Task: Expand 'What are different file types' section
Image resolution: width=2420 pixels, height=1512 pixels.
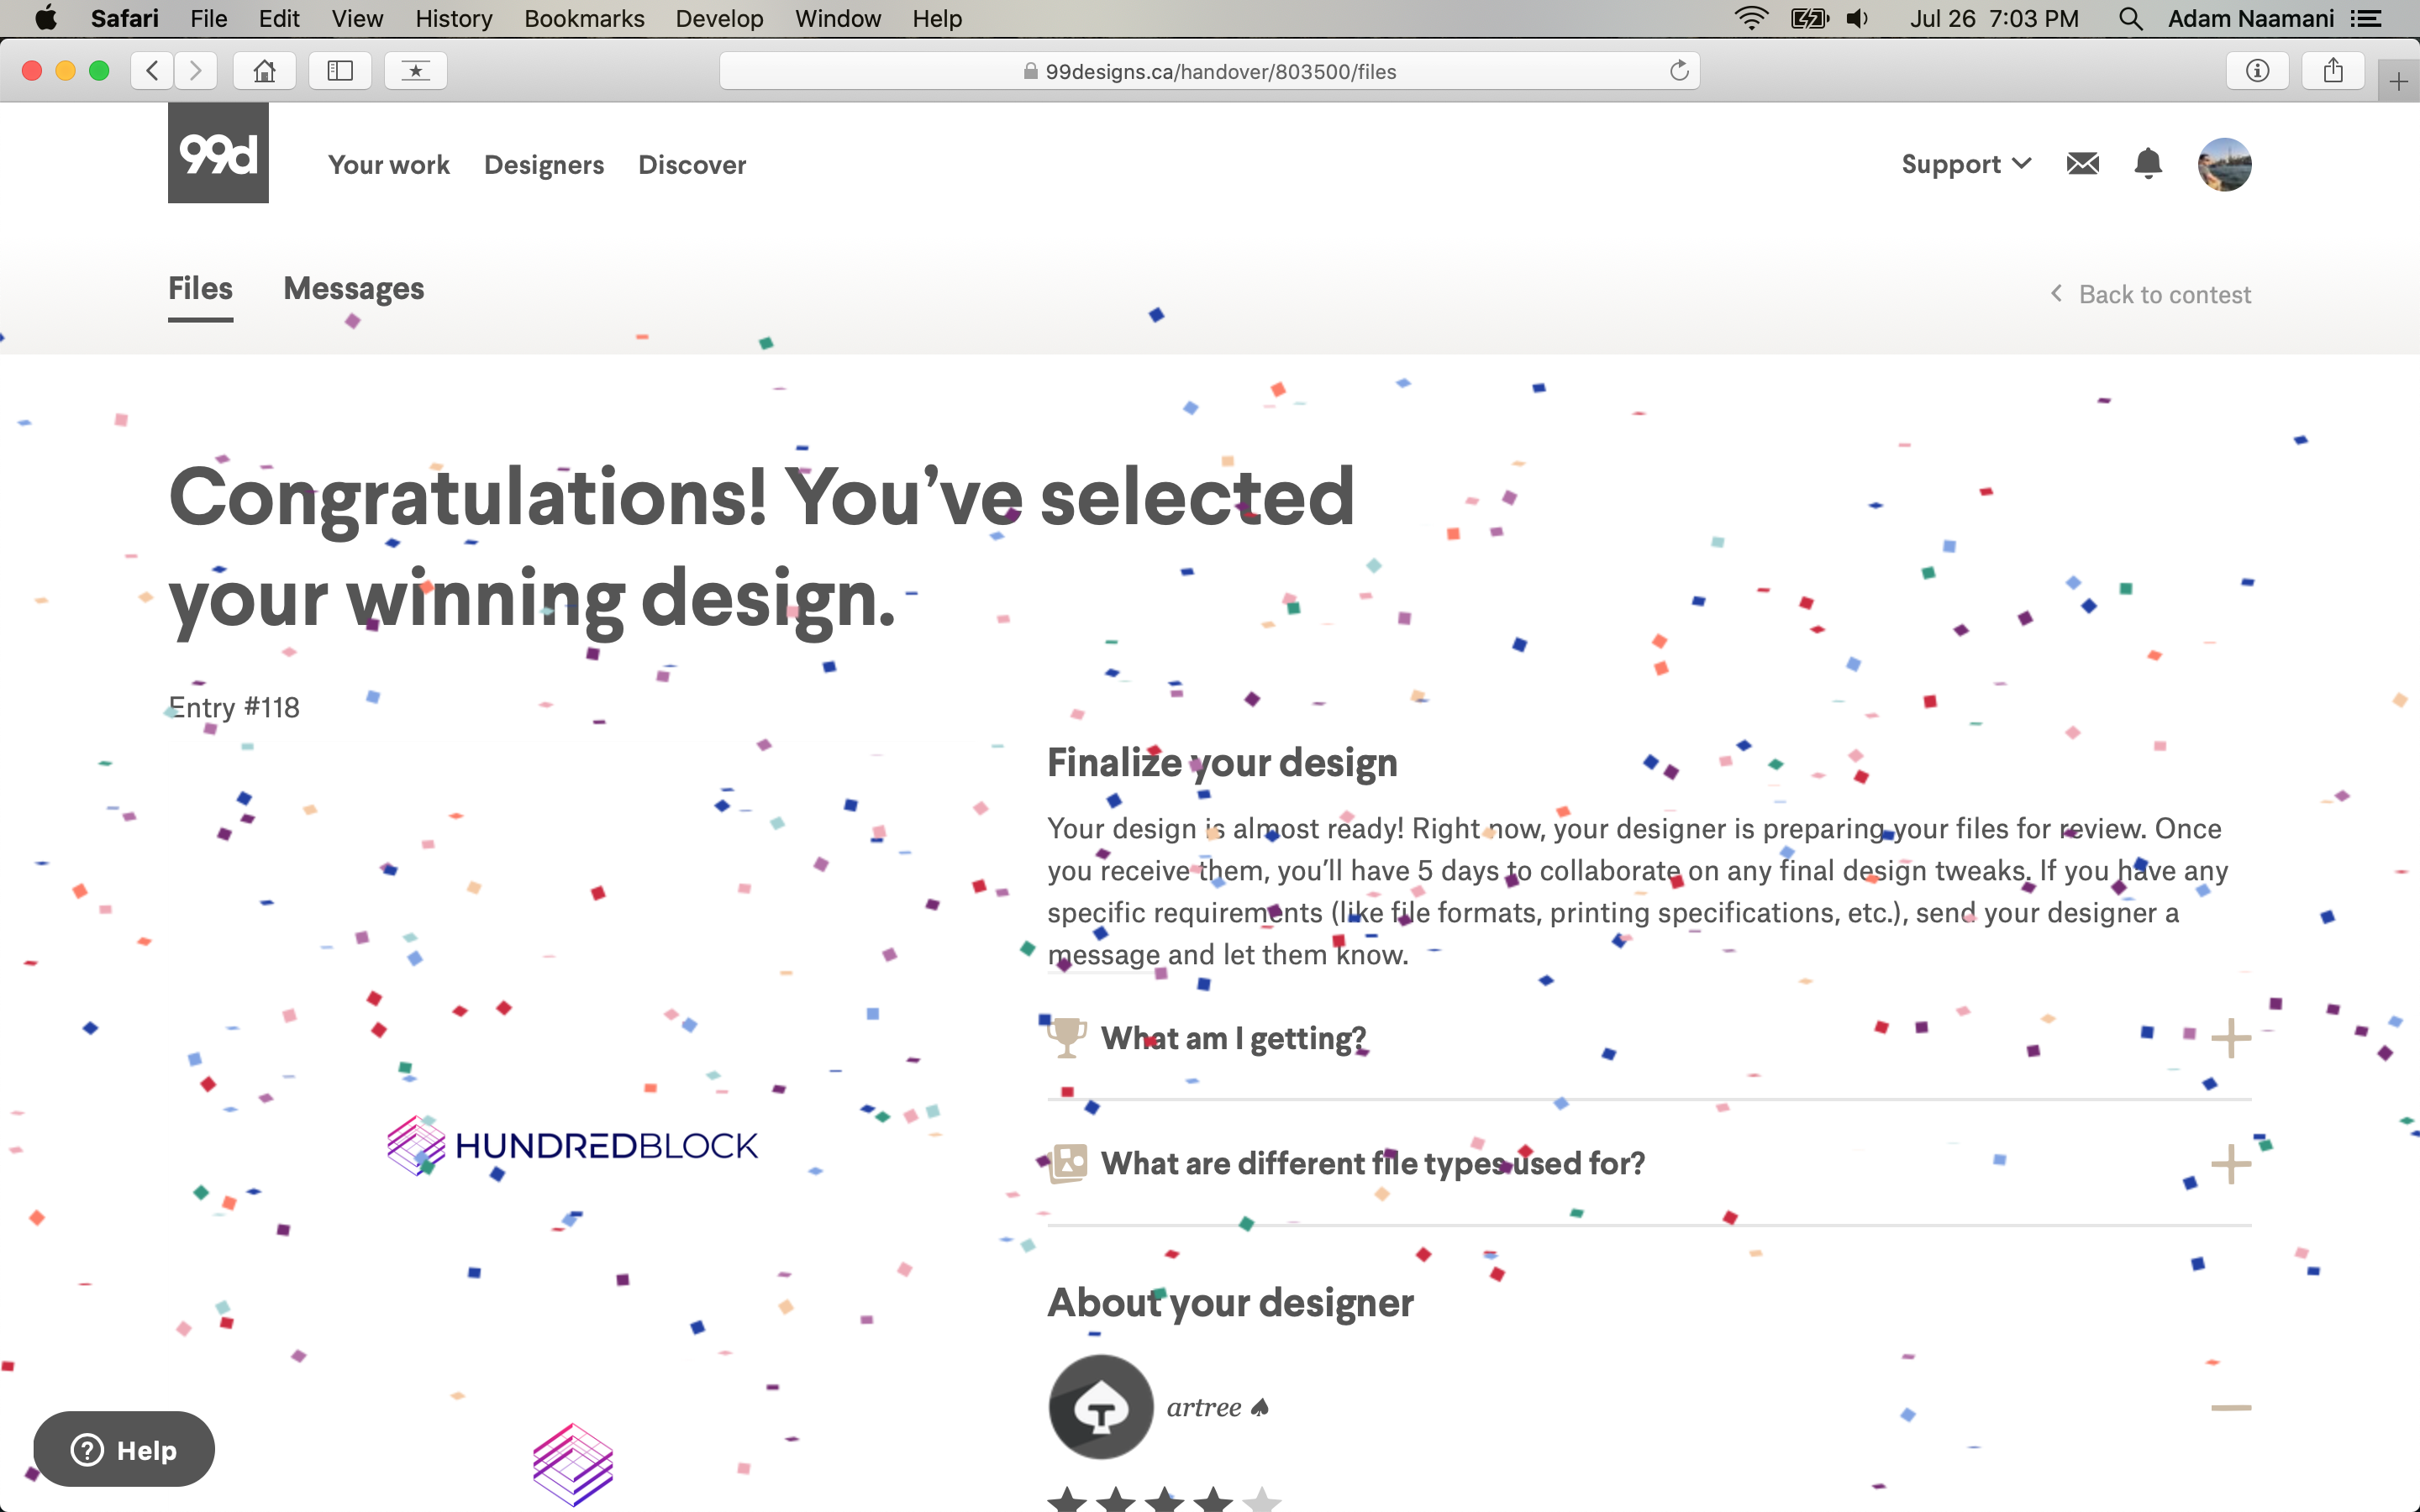Action: (2230, 1164)
